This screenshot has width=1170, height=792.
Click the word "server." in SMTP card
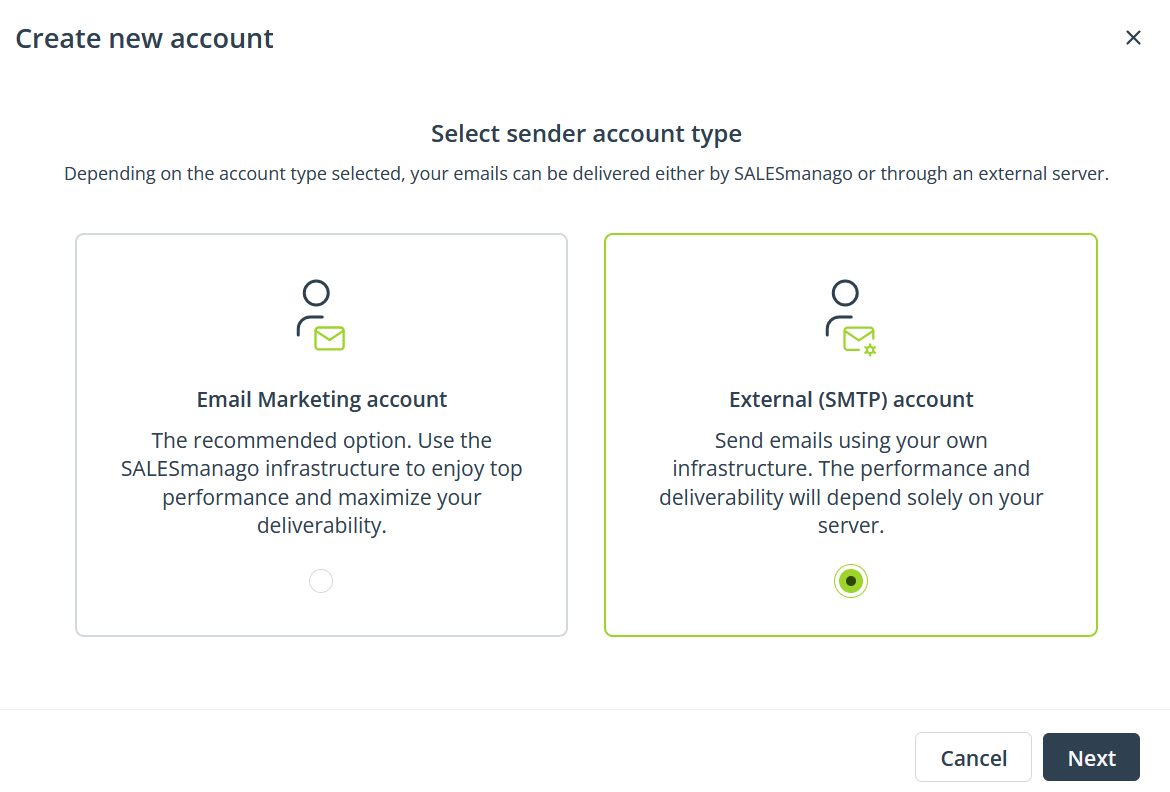point(851,526)
